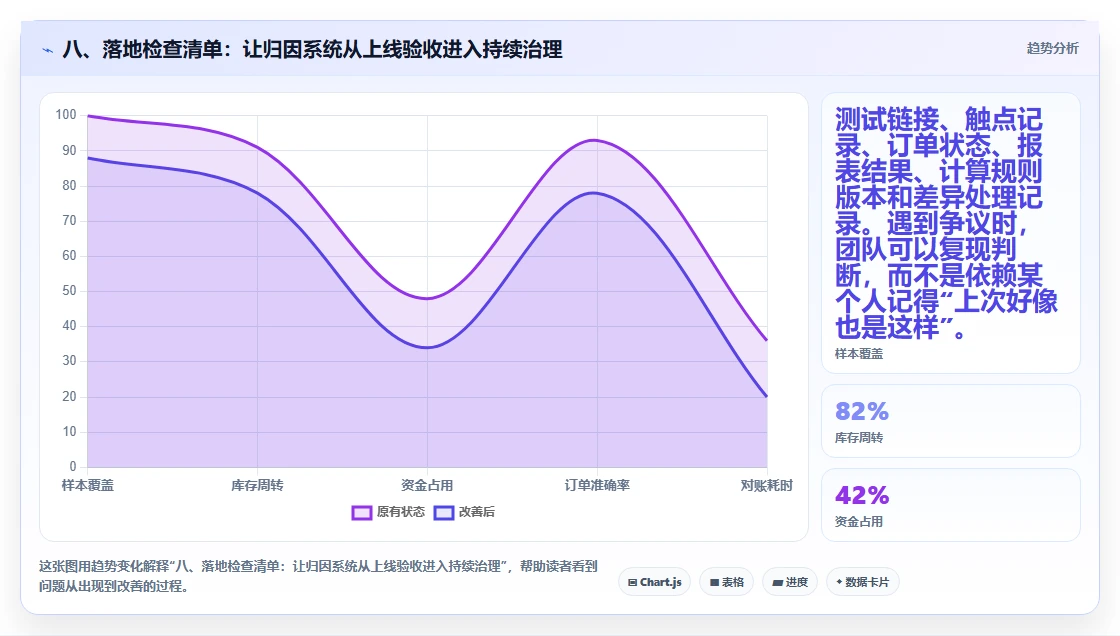The image size is (1120, 636).
Task: Click the 42% 资金占用 card
Action: click(x=951, y=505)
